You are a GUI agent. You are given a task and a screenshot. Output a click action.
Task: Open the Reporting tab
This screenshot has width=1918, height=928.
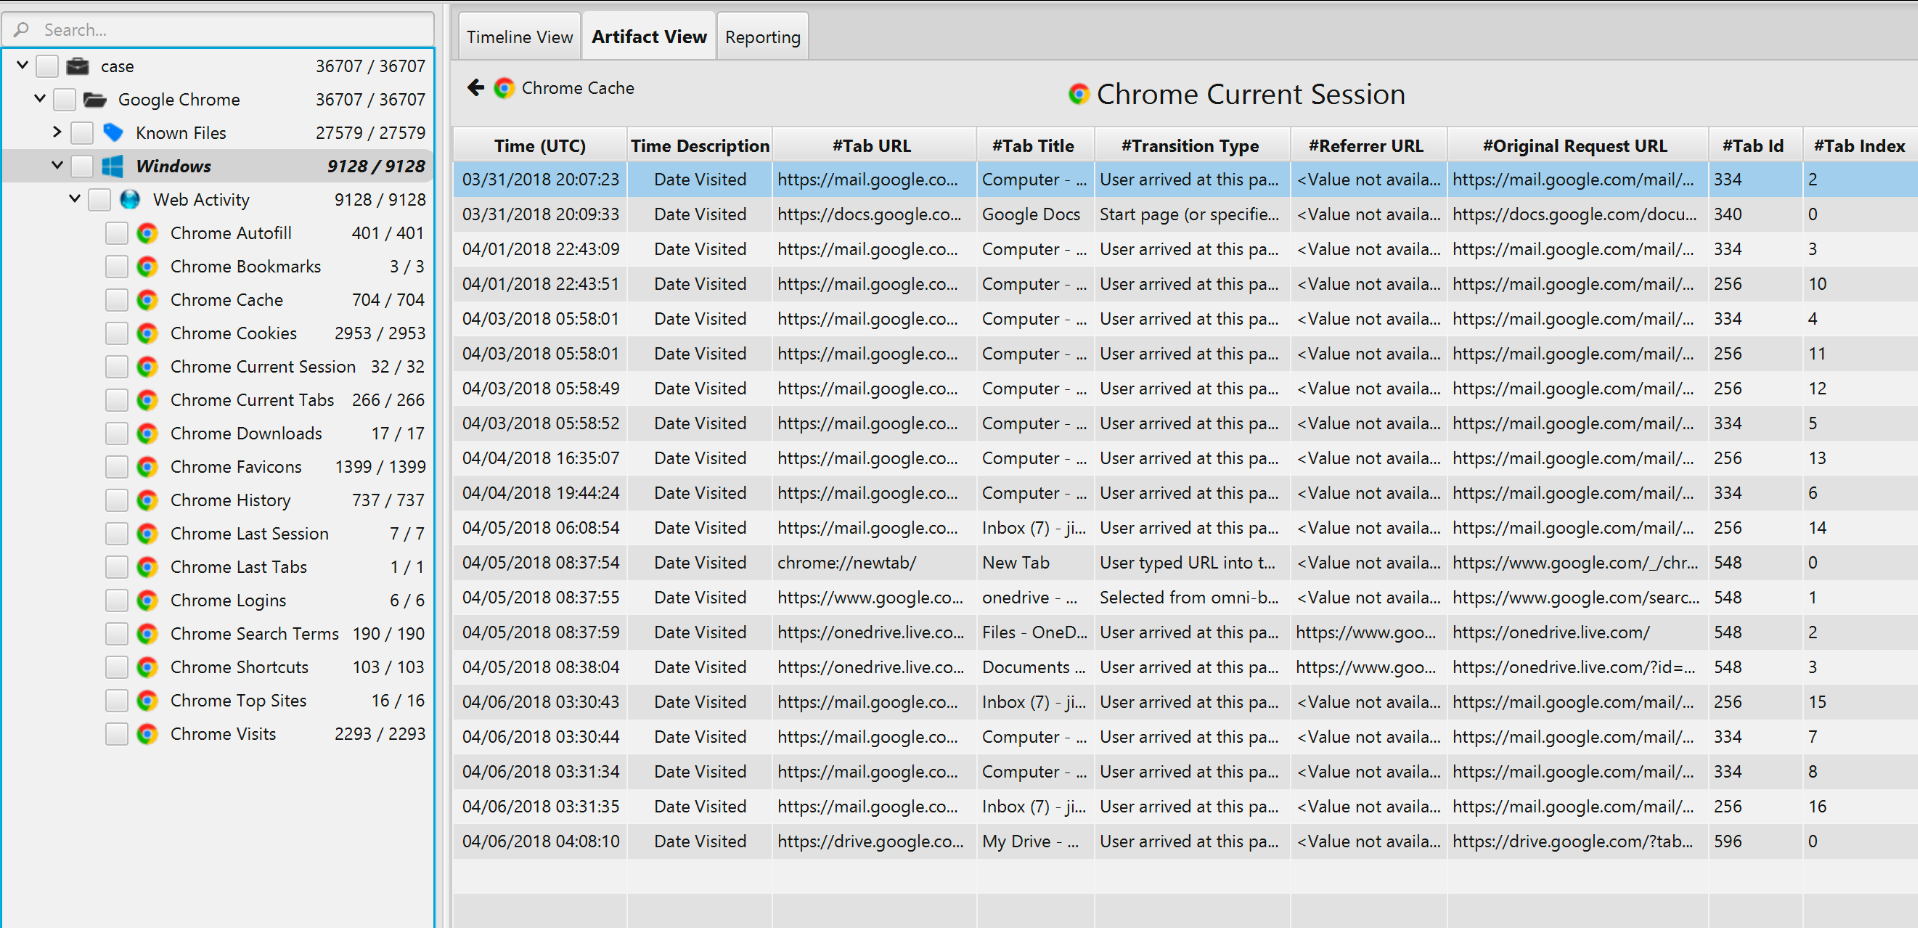(762, 37)
